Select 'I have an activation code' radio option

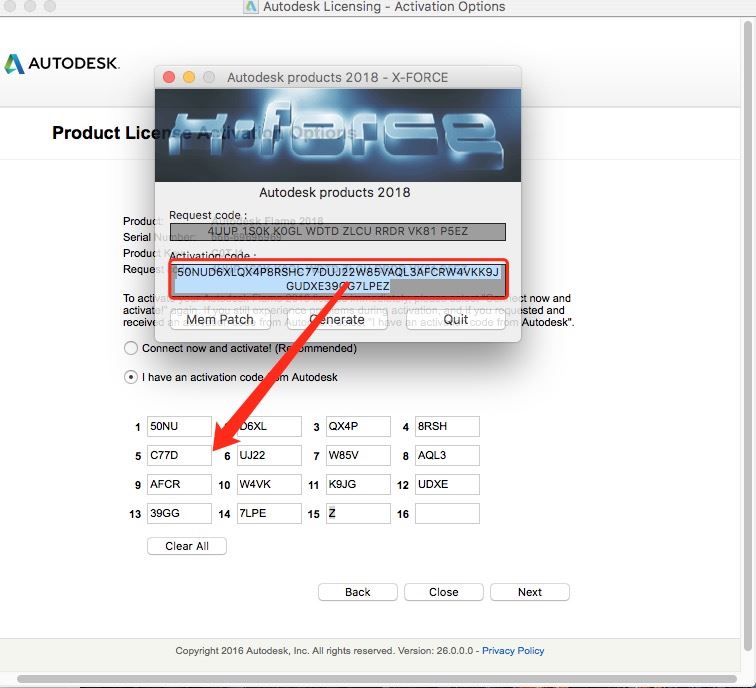pos(131,377)
